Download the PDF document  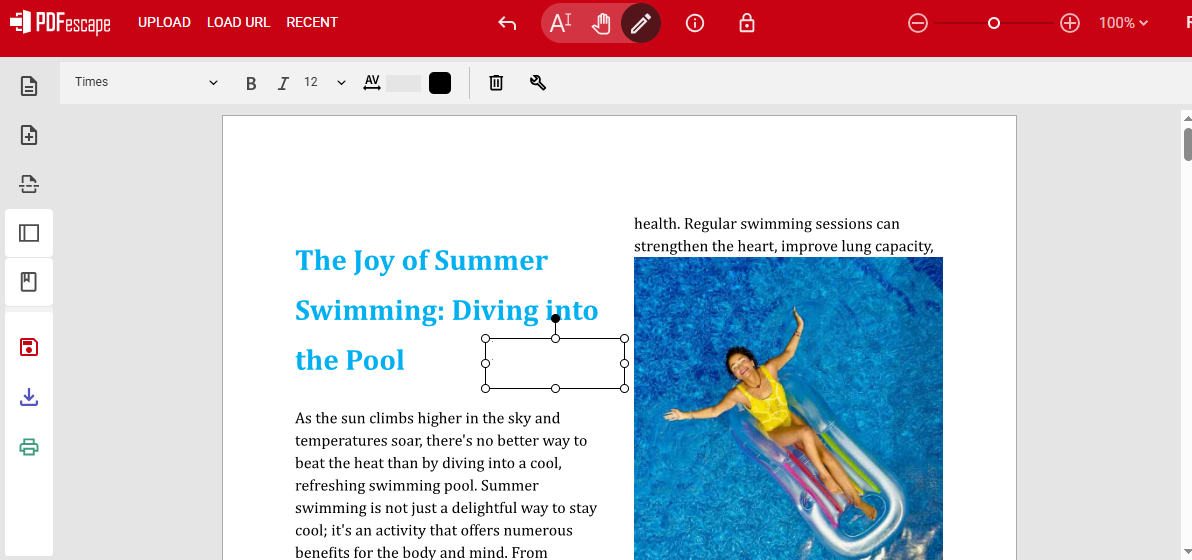coord(29,397)
